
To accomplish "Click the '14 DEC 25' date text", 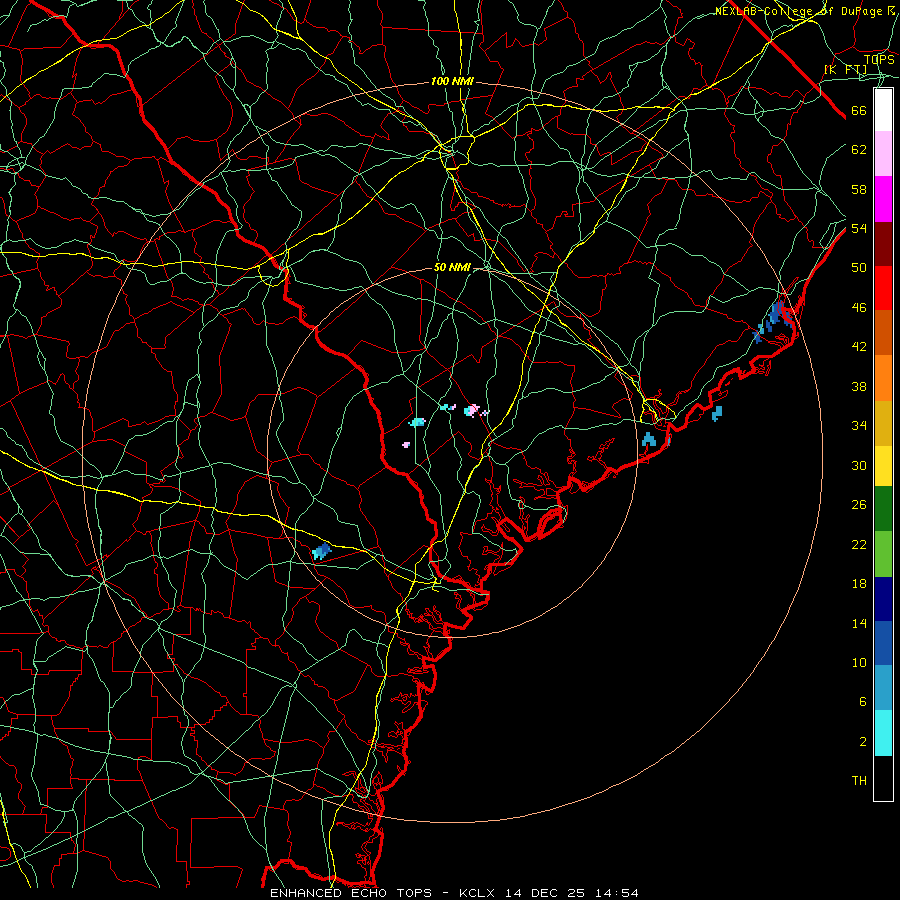I will pyautogui.click(x=545, y=893).
